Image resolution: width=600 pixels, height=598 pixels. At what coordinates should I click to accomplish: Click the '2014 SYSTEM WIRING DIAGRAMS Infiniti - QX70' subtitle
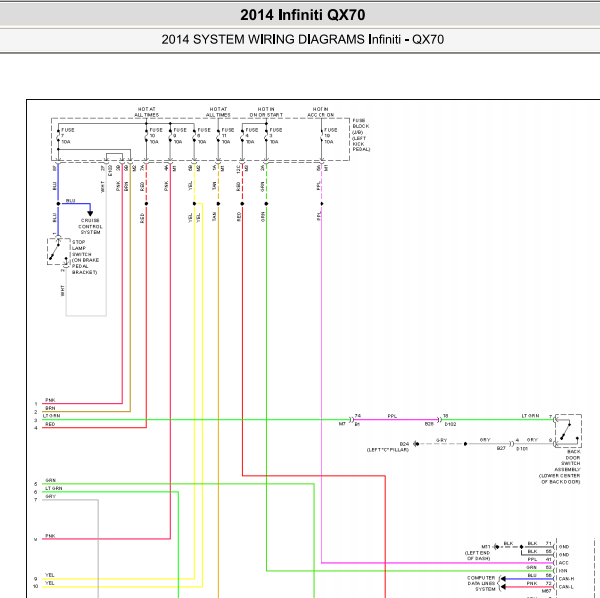pyautogui.click(x=302, y=39)
